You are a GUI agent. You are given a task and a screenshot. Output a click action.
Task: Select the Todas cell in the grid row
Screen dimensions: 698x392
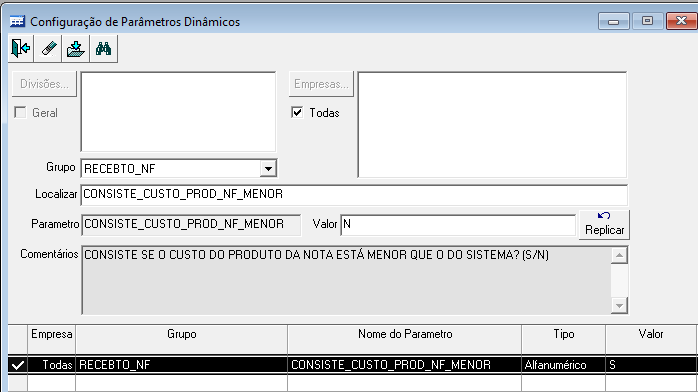(52, 365)
